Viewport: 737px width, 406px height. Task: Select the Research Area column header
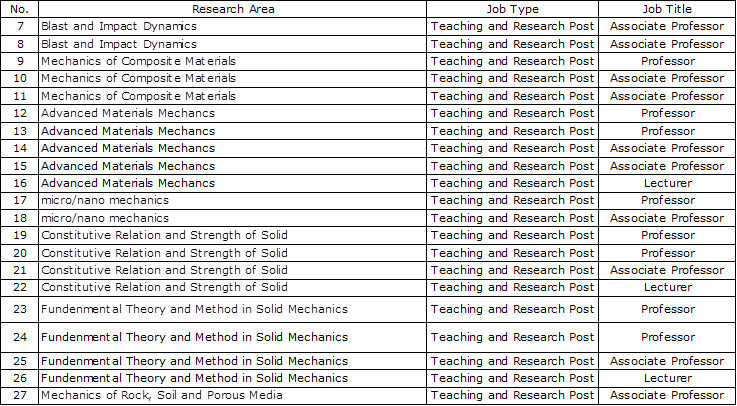pos(233,9)
